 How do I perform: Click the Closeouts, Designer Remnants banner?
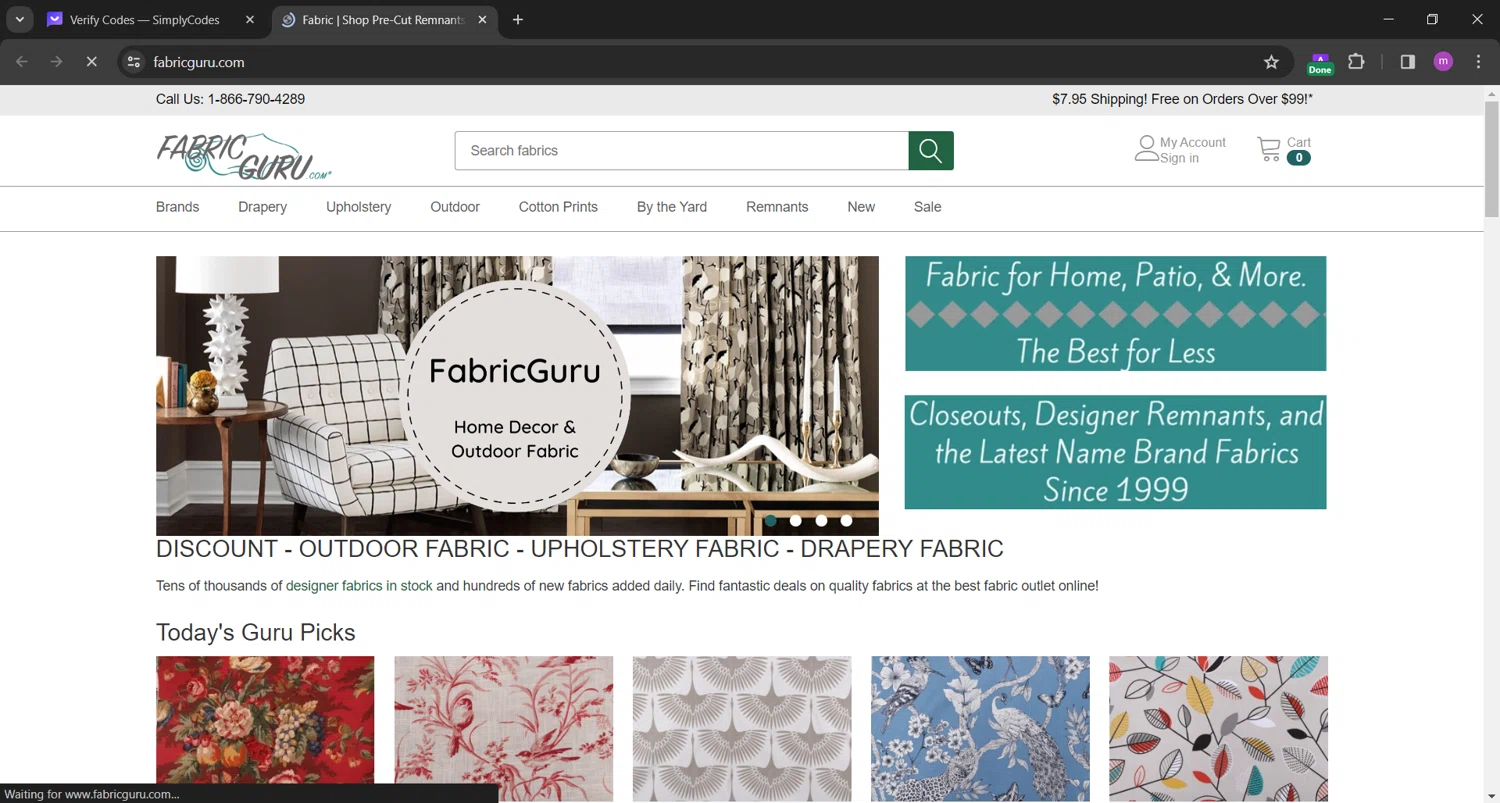tap(1115, 452)
